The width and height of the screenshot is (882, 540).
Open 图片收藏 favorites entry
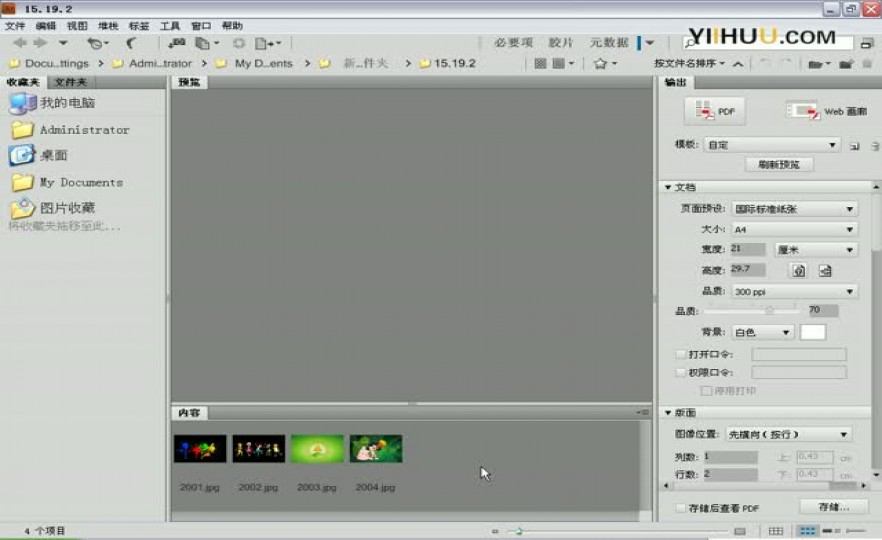coord(53,208)
